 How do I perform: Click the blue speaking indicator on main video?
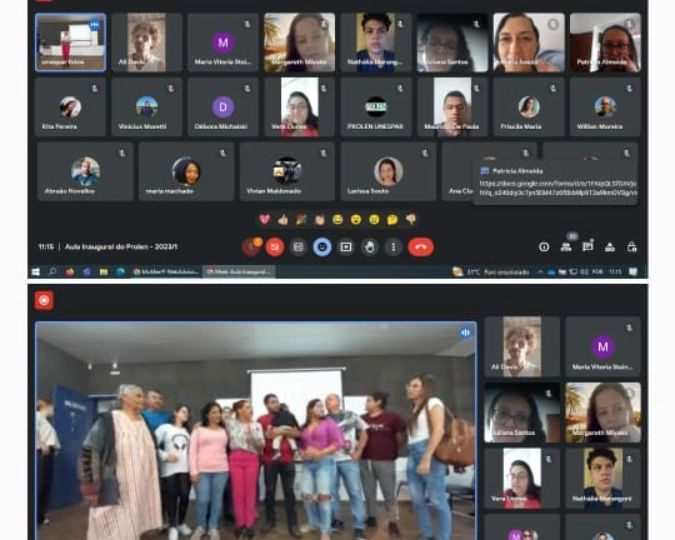(465, 332)
